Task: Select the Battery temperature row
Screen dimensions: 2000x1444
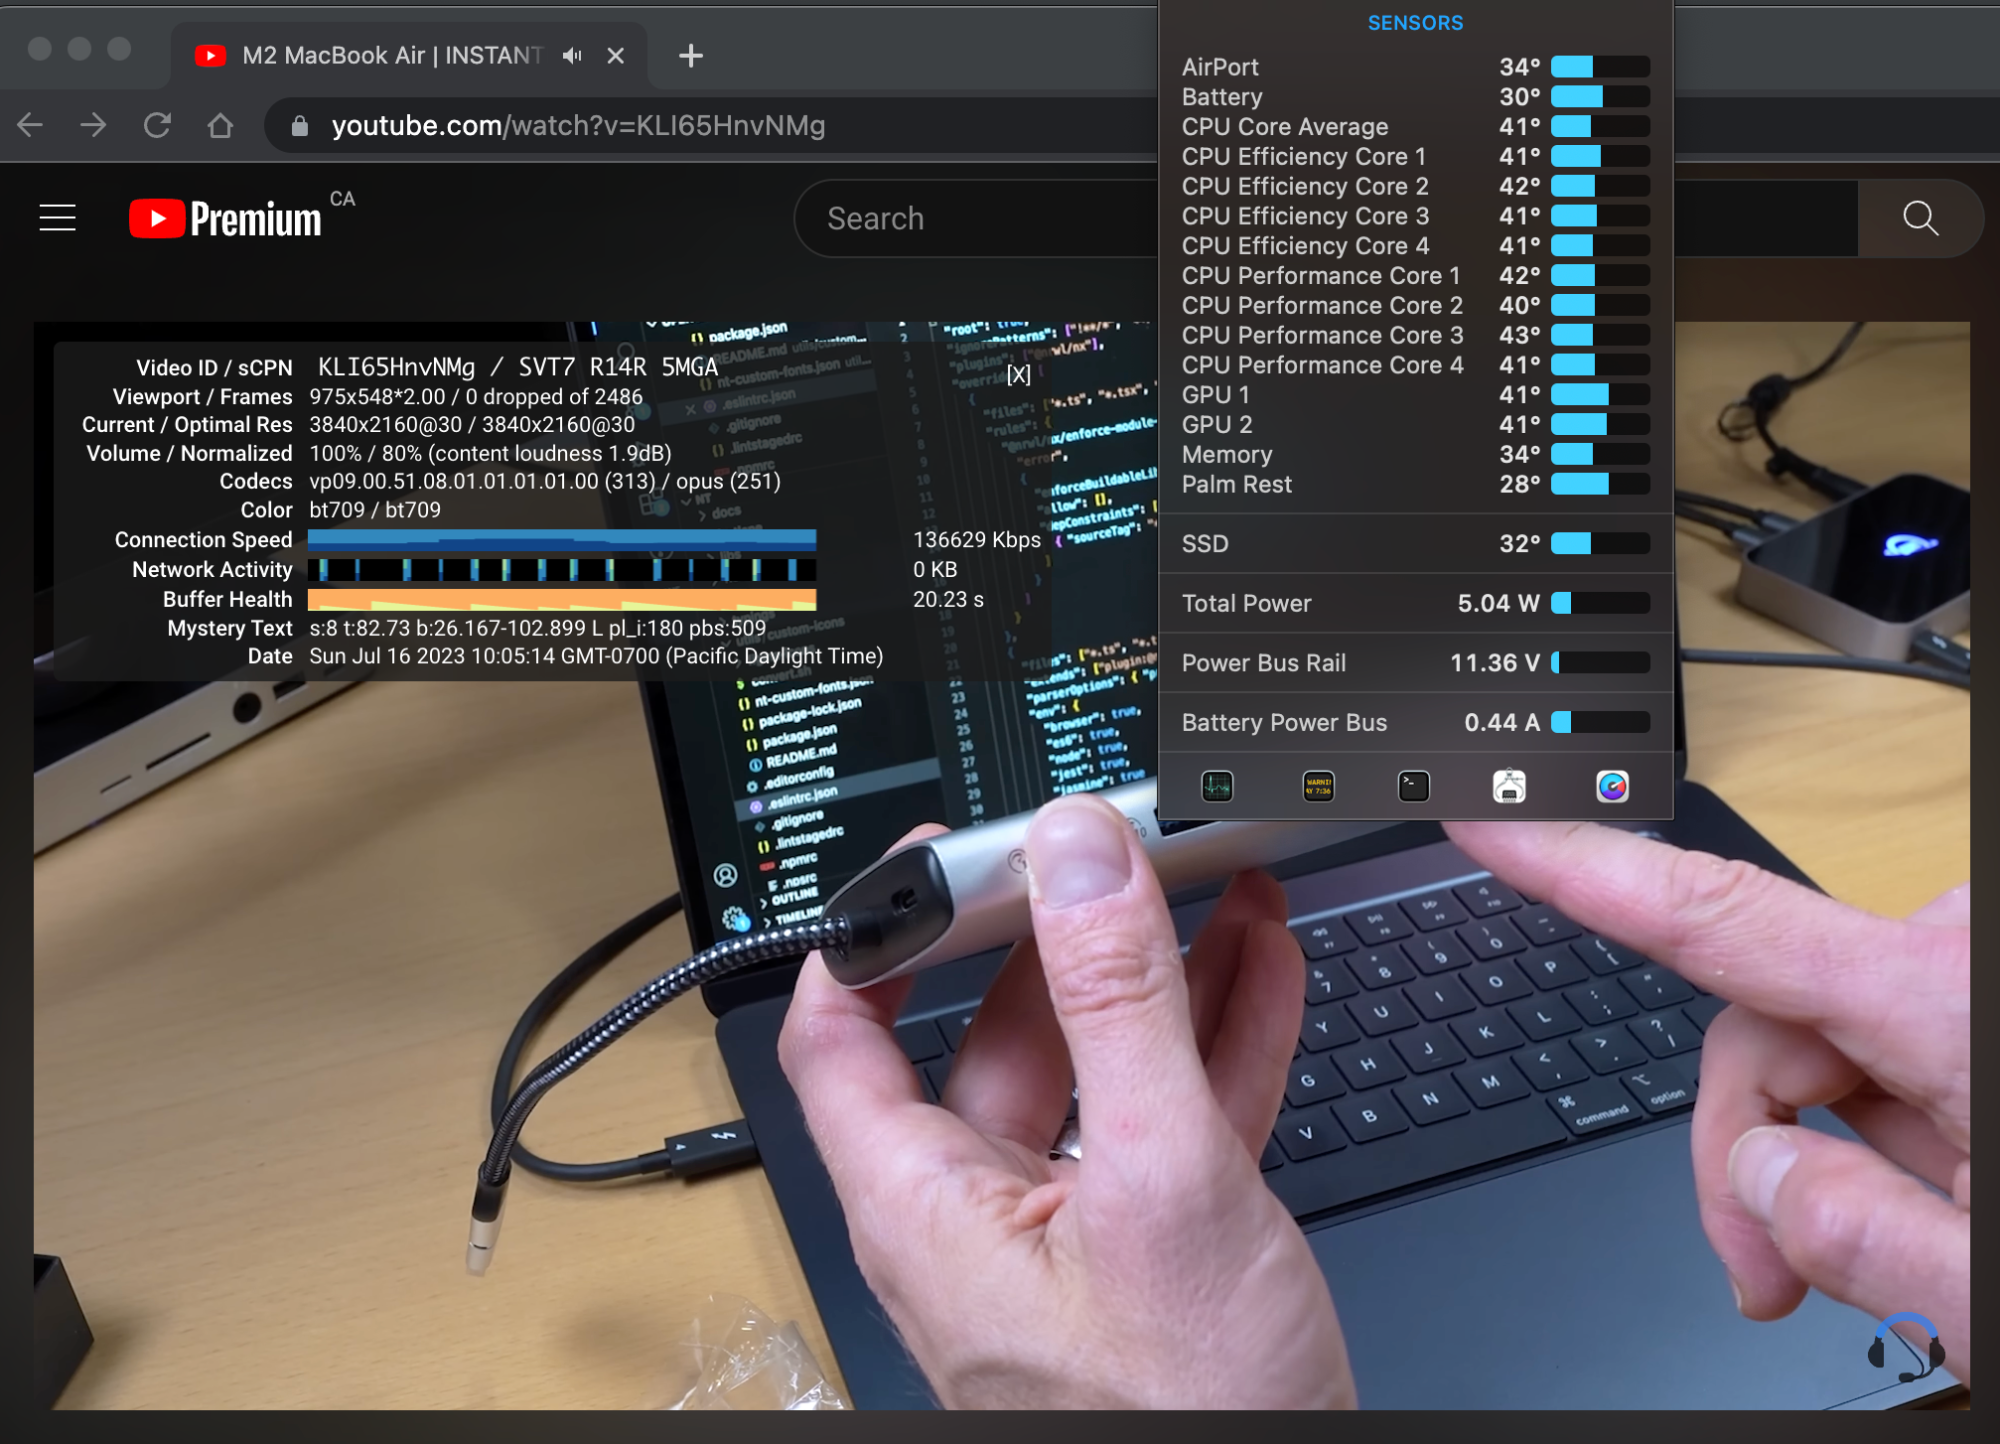Action: pos(1415,97)
